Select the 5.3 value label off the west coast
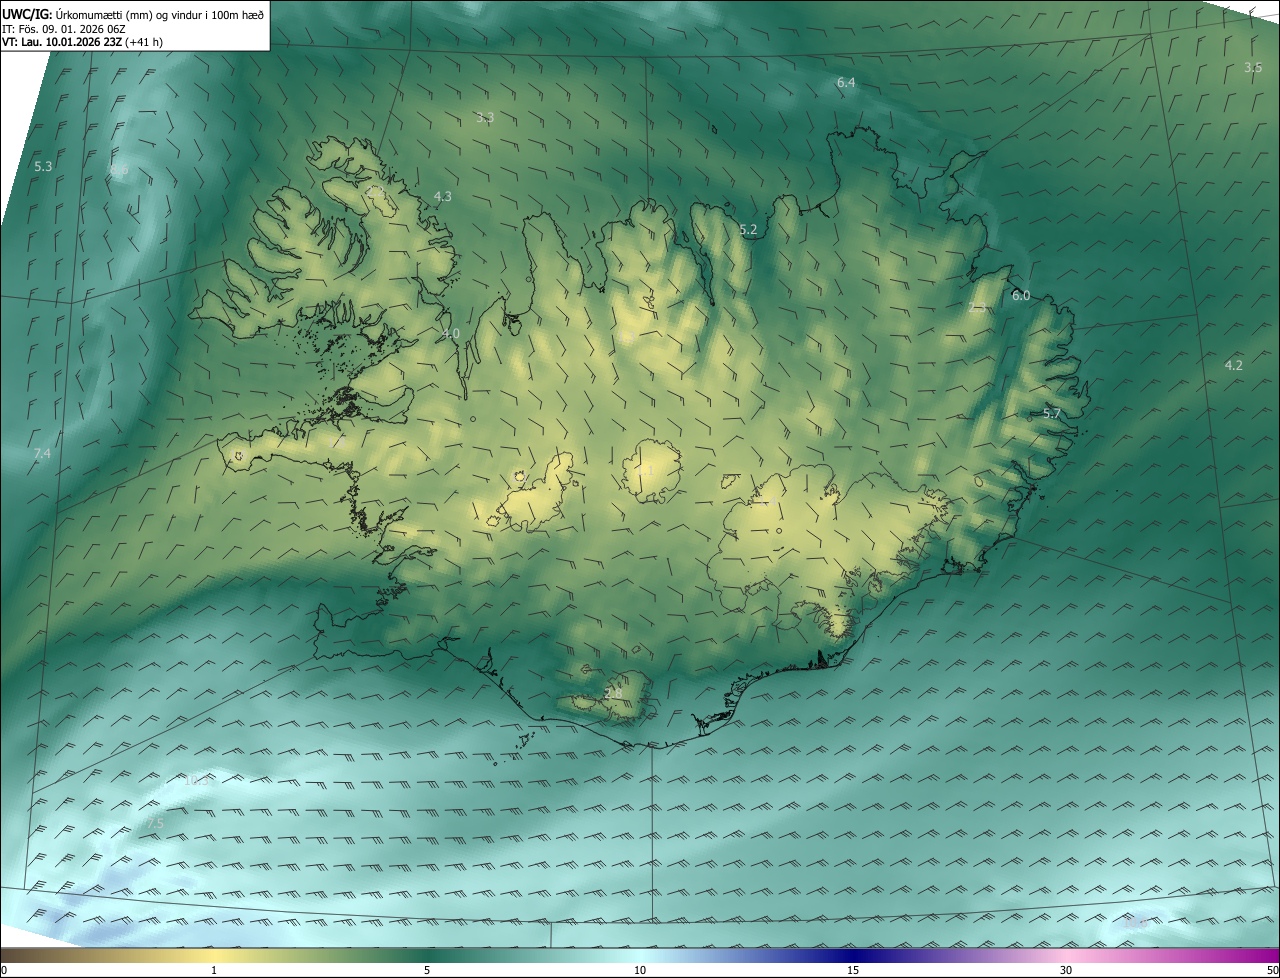The image size is (1280, 978). [43, 166]
